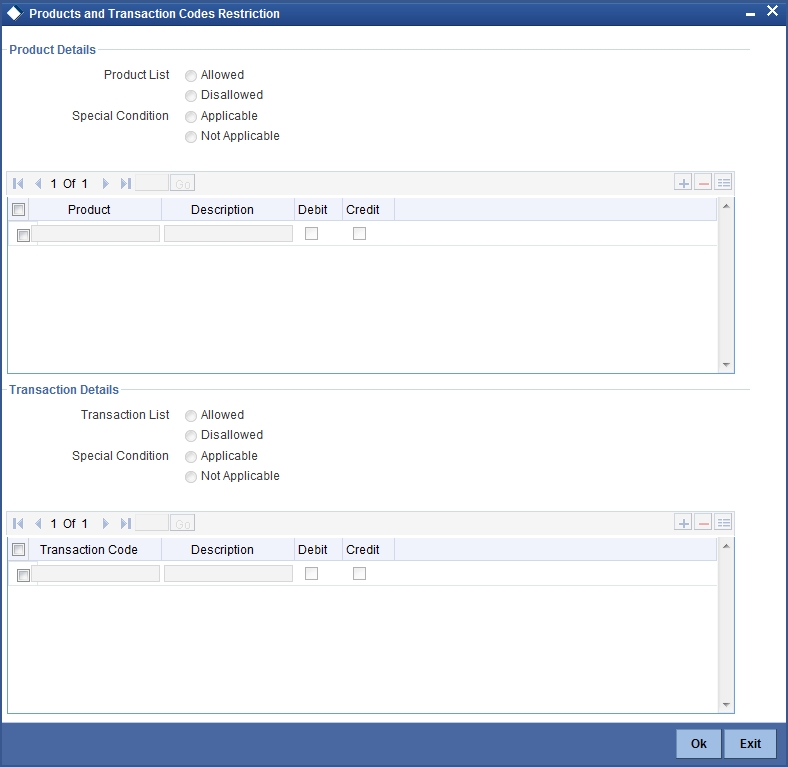Minimize the Restriction window

pos(750,14)
